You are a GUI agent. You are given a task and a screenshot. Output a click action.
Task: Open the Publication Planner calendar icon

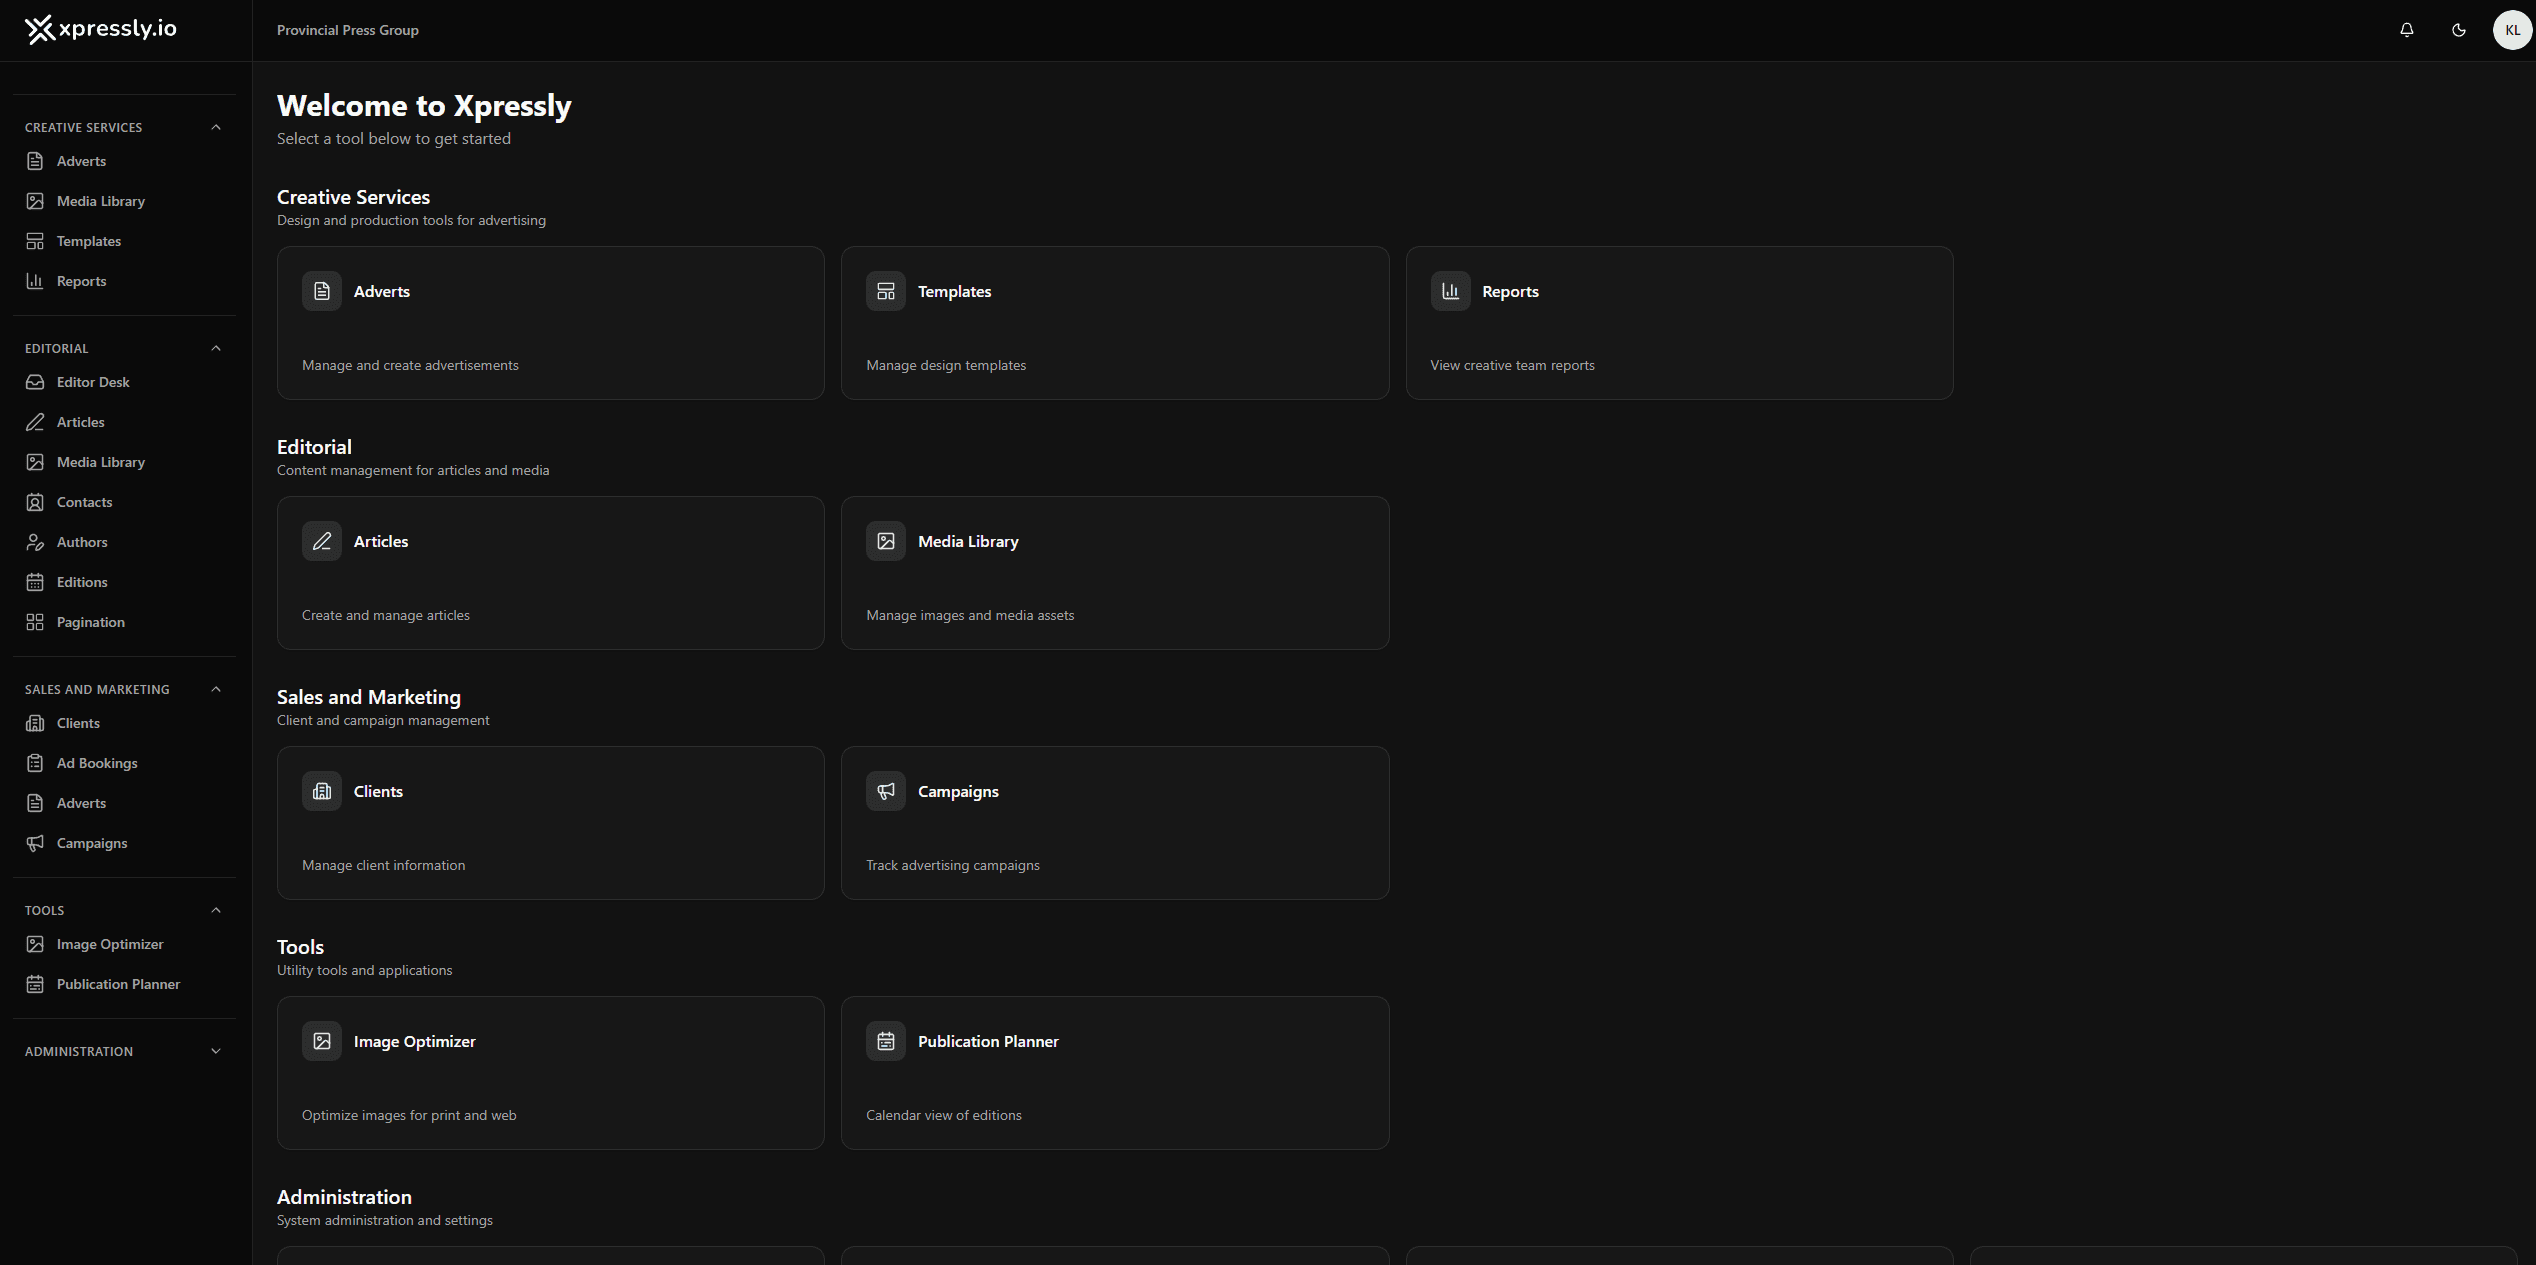885,1041
